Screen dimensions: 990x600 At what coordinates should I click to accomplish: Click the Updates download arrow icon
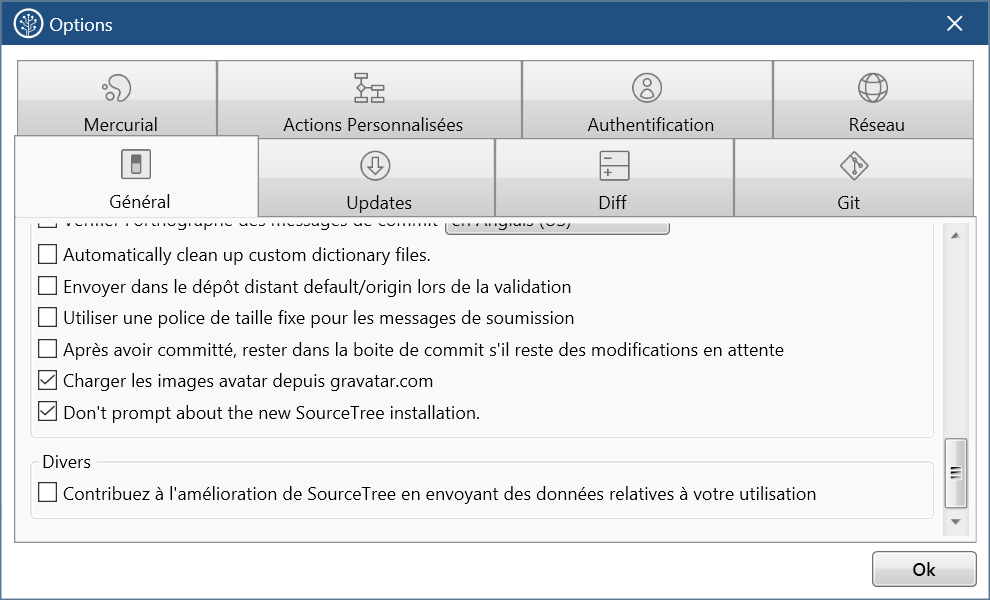[x=376, y=165]
